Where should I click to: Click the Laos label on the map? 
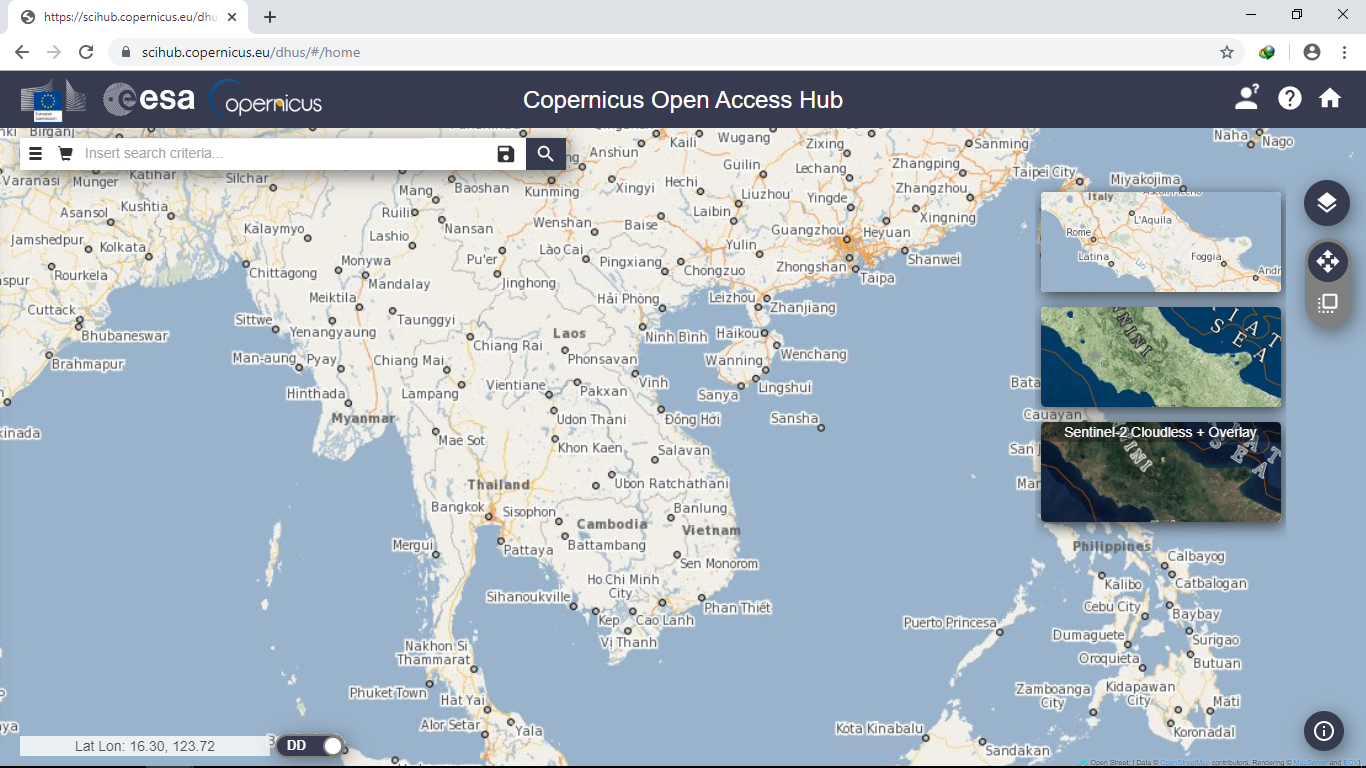click(569, 333)
